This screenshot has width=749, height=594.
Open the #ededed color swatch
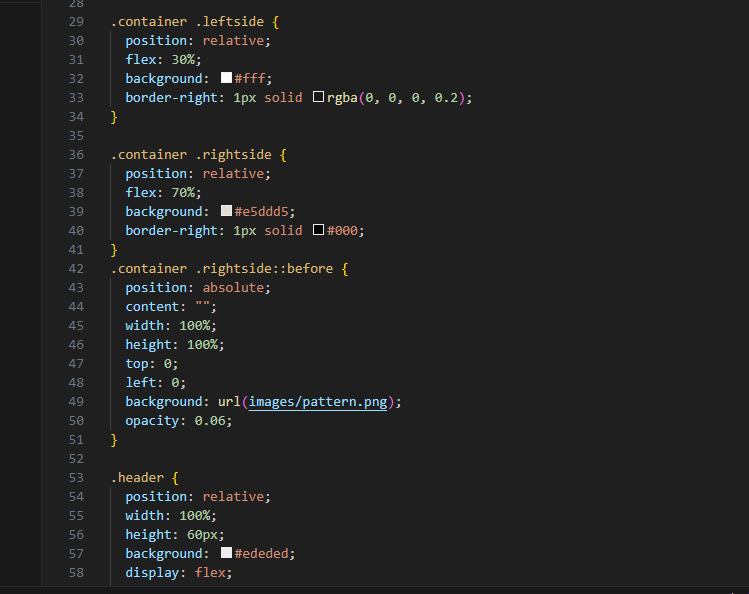click(x=226, y=553)
